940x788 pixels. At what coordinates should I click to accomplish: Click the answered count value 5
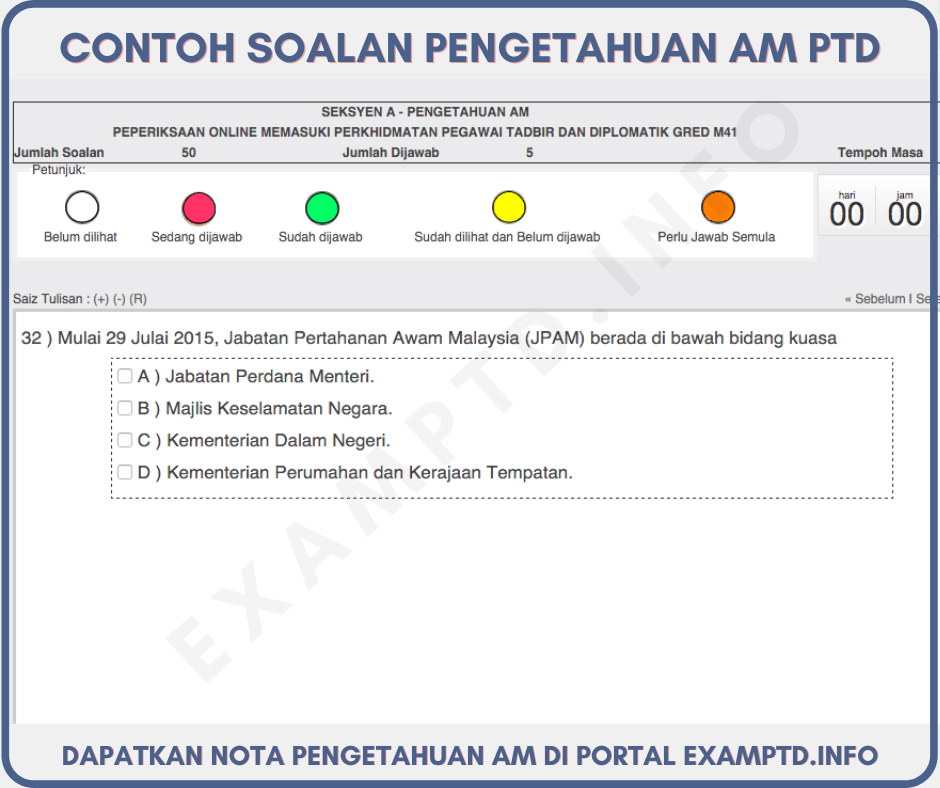pyautogui.click(x=529, y=152)
